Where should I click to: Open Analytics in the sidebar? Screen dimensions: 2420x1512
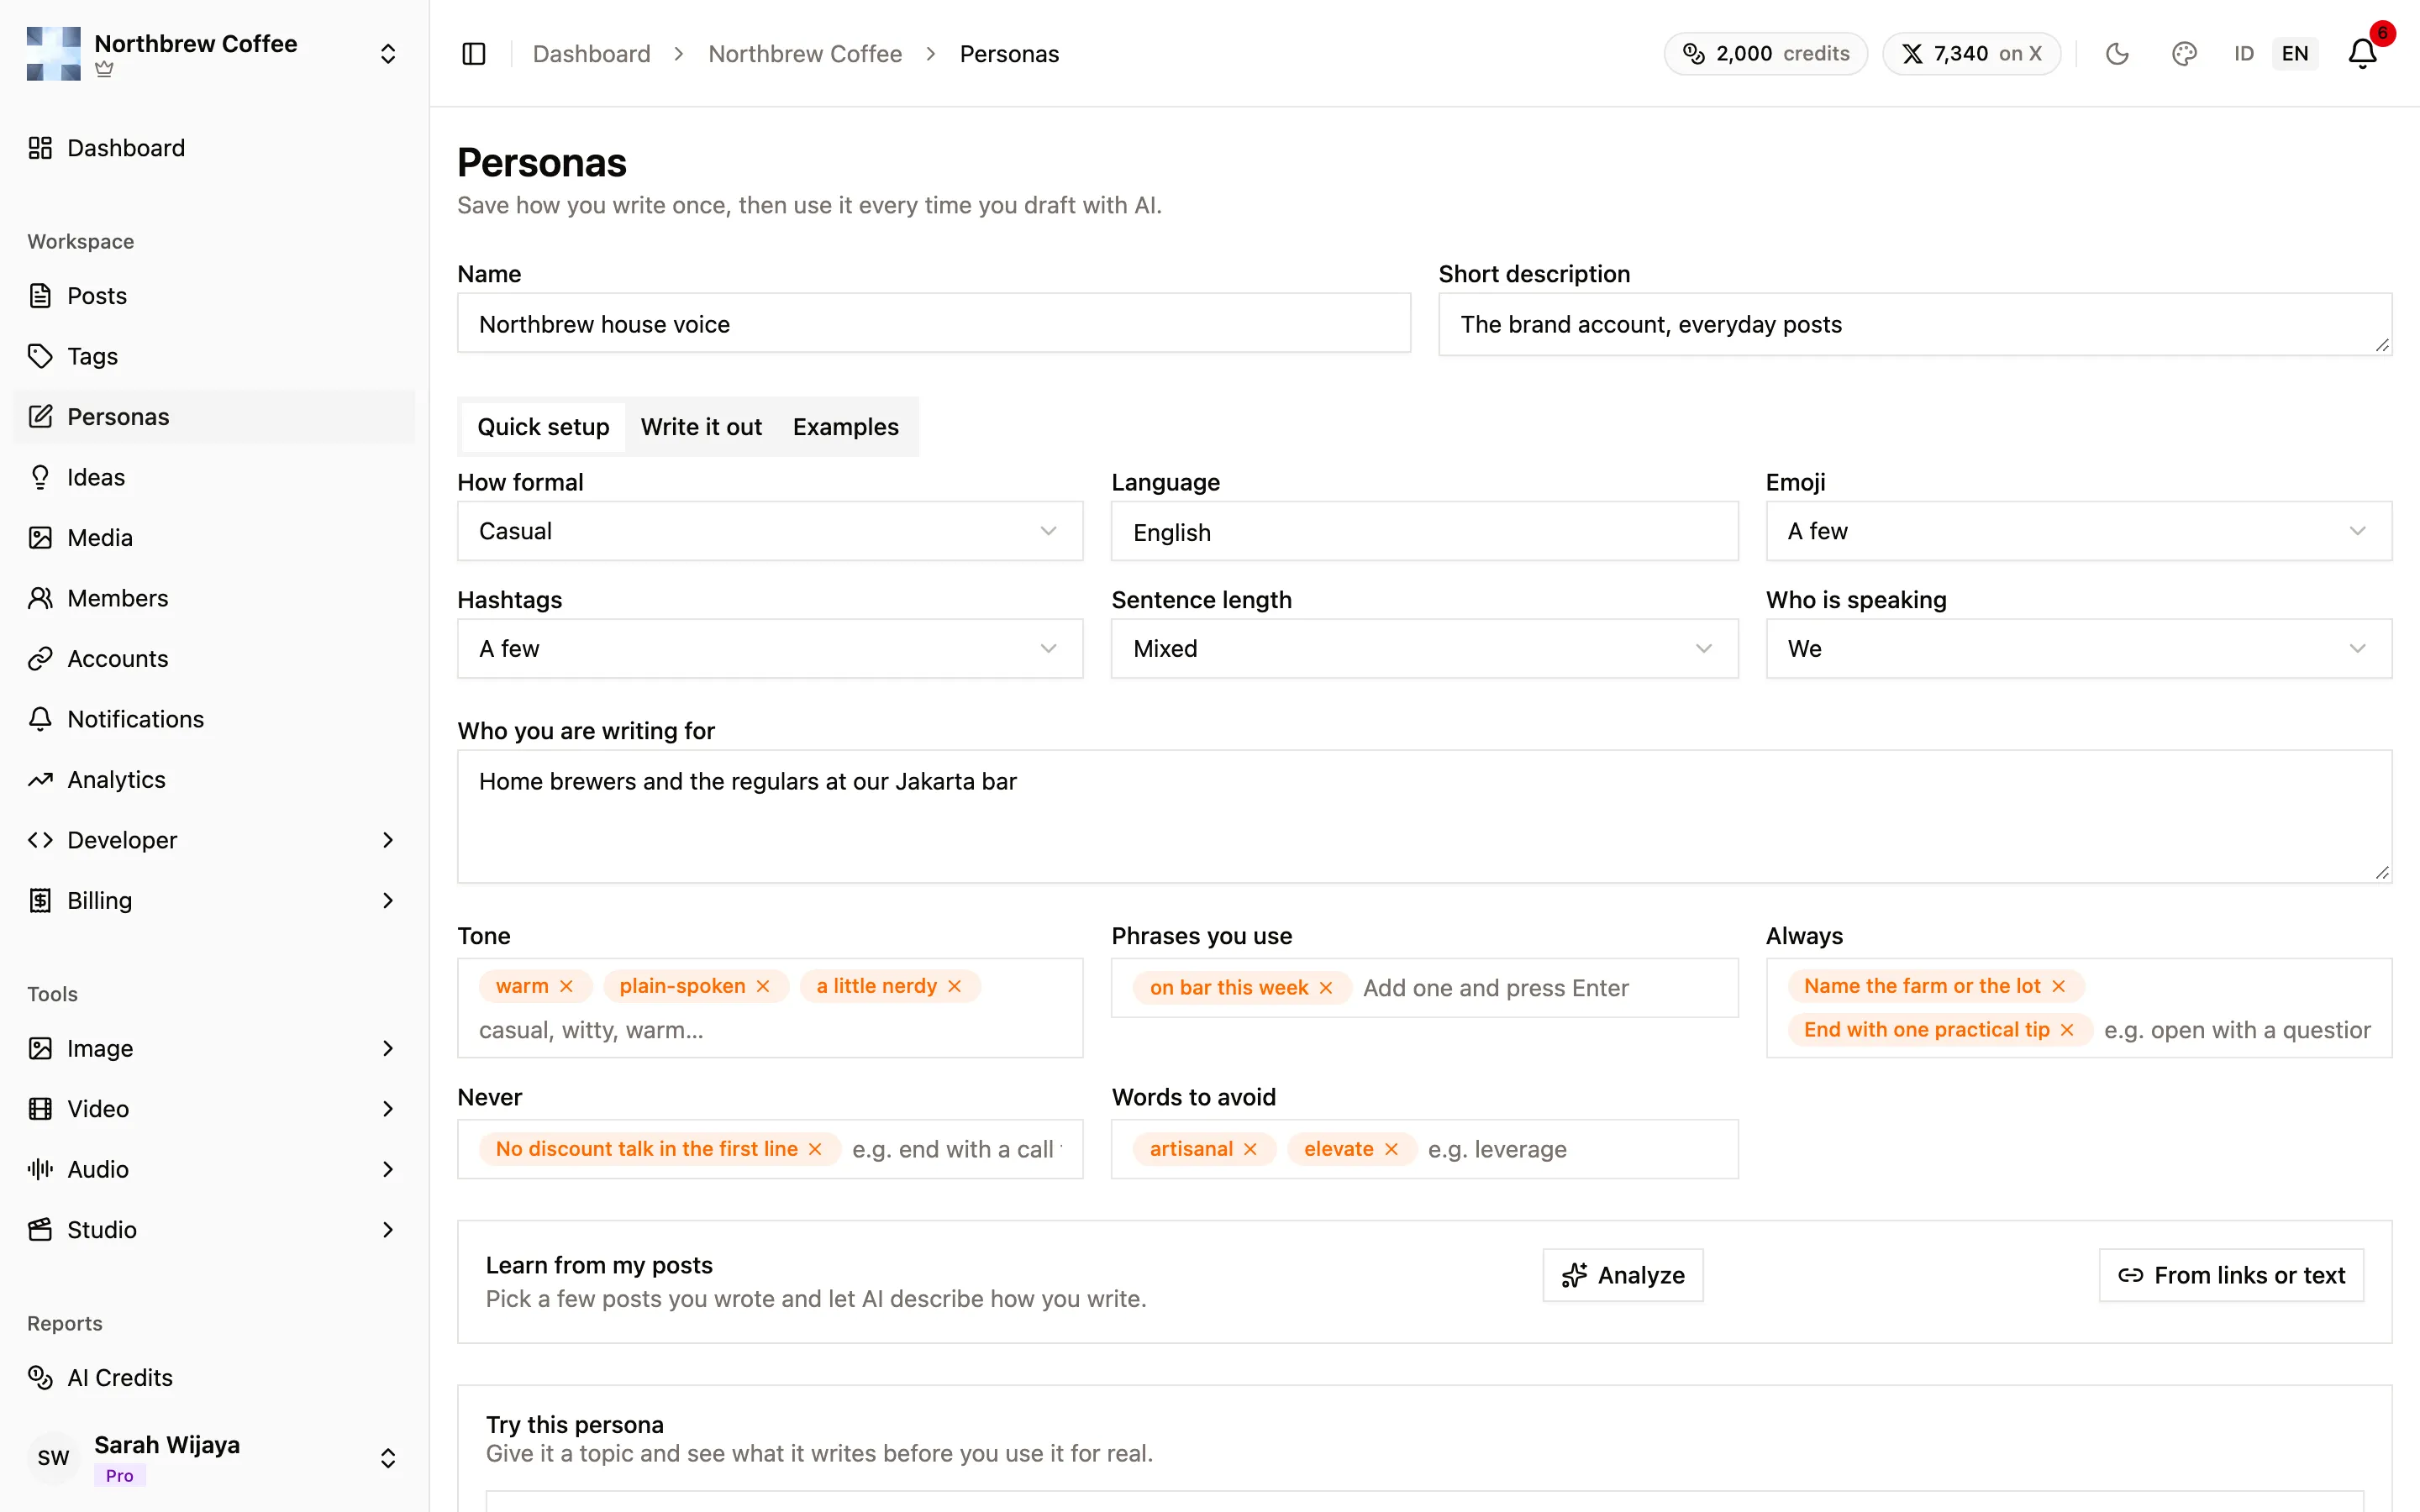pyautogui.click(x=214, y=780)
